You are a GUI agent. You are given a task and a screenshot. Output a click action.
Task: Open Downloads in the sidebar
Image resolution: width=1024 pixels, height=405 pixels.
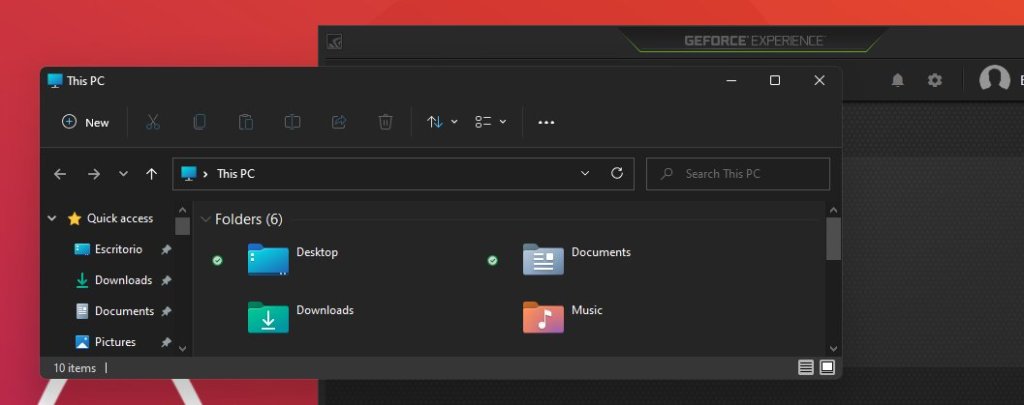pos(114,280)
